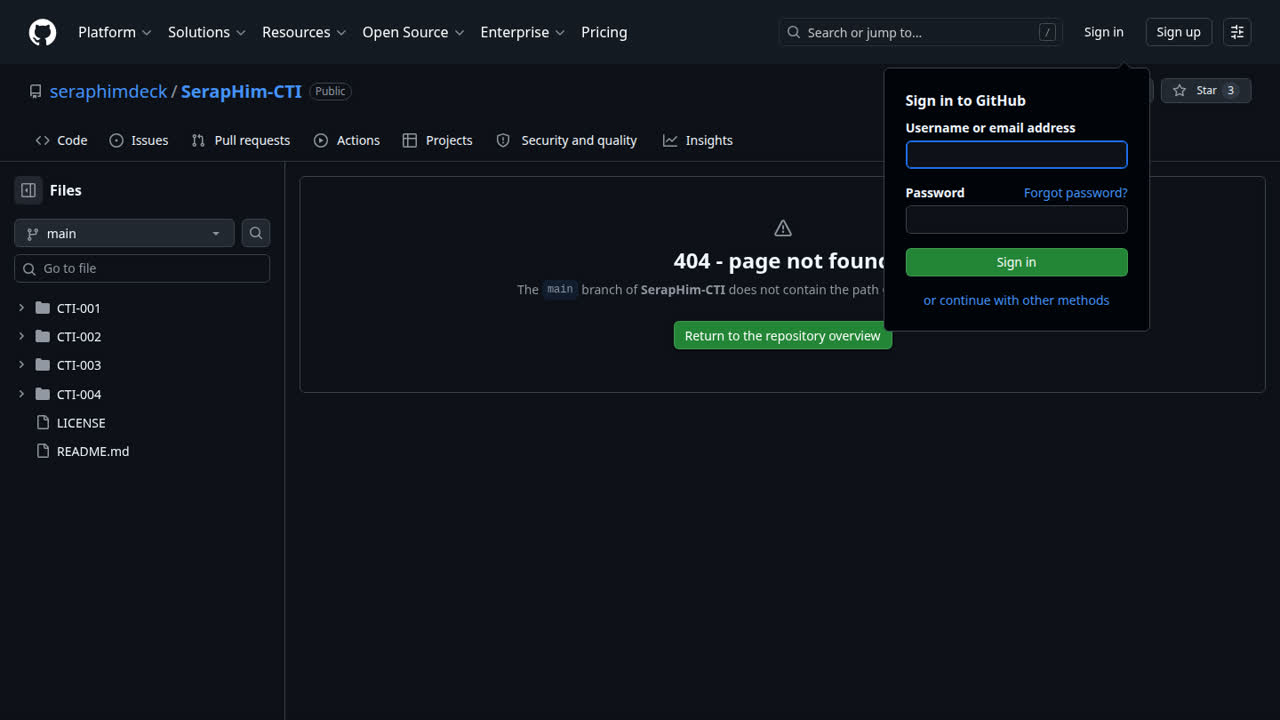Click the CTI-001 folder icon
Screen dimensions: 1280x720
(42, 308)
